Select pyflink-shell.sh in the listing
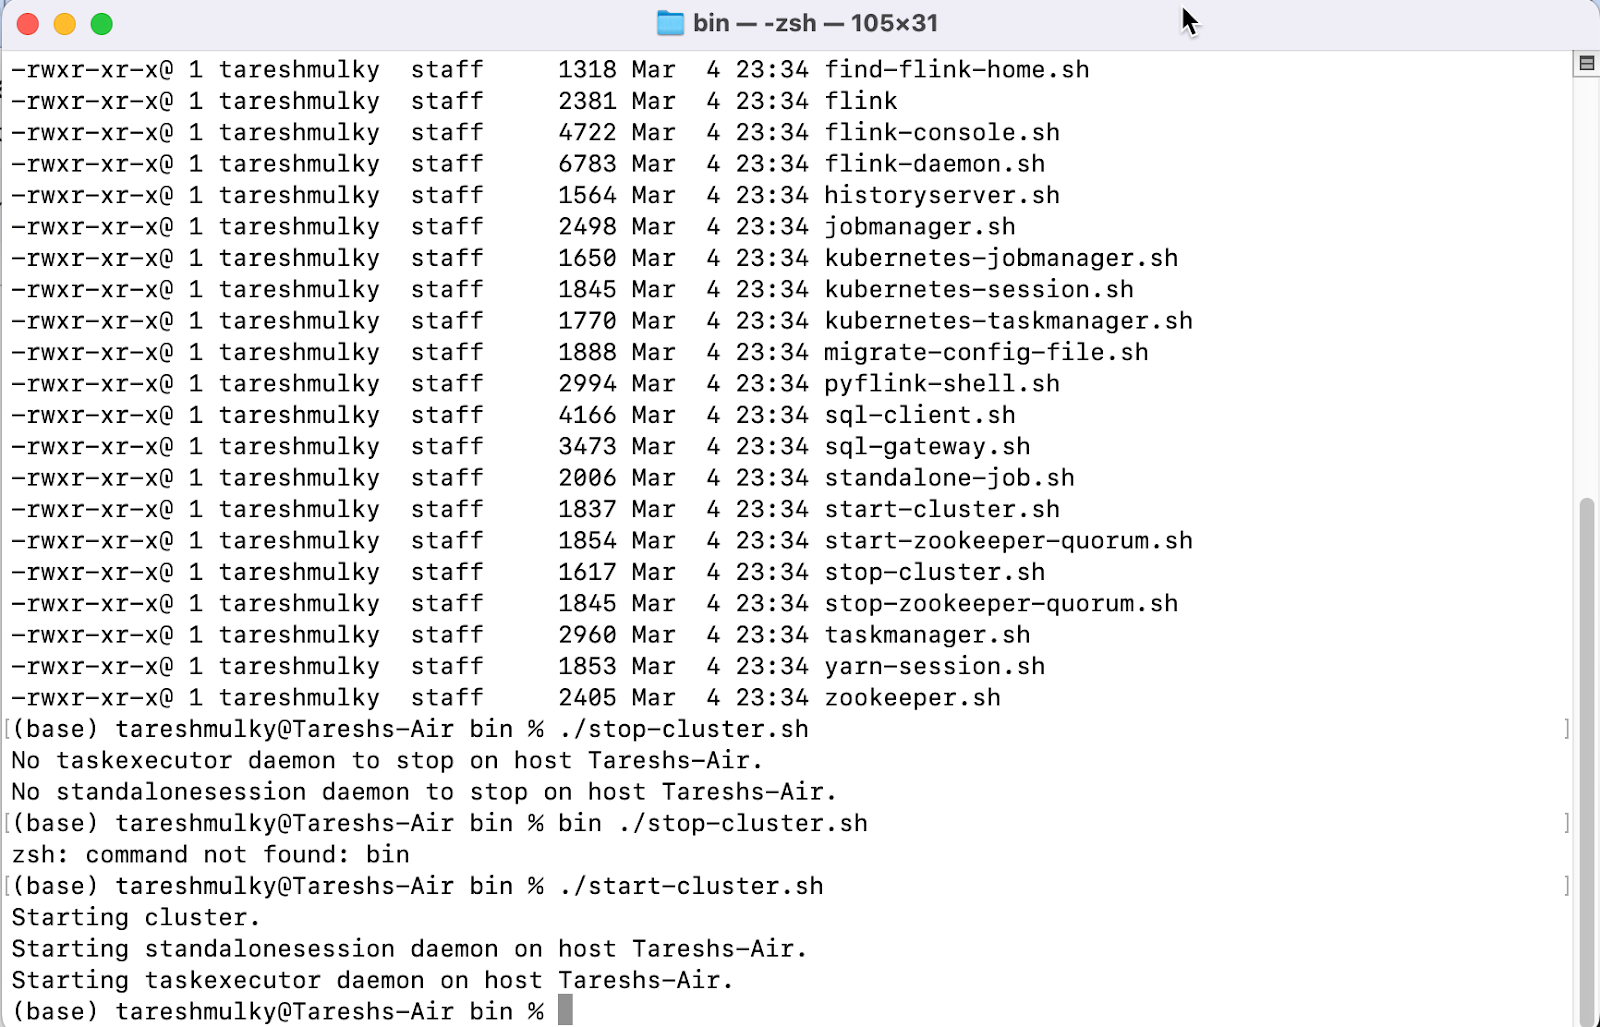This screenshot has width=1600, height=1027. pos(942,384)
